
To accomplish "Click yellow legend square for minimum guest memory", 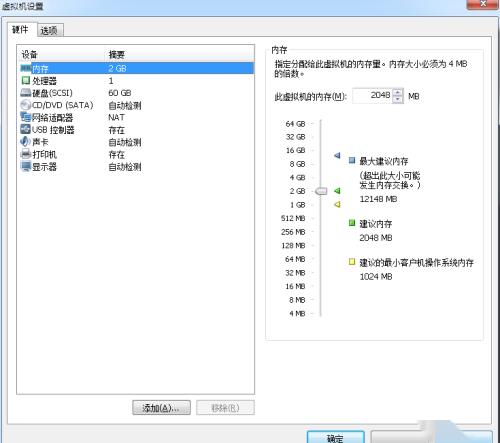I will coord(352,262).
